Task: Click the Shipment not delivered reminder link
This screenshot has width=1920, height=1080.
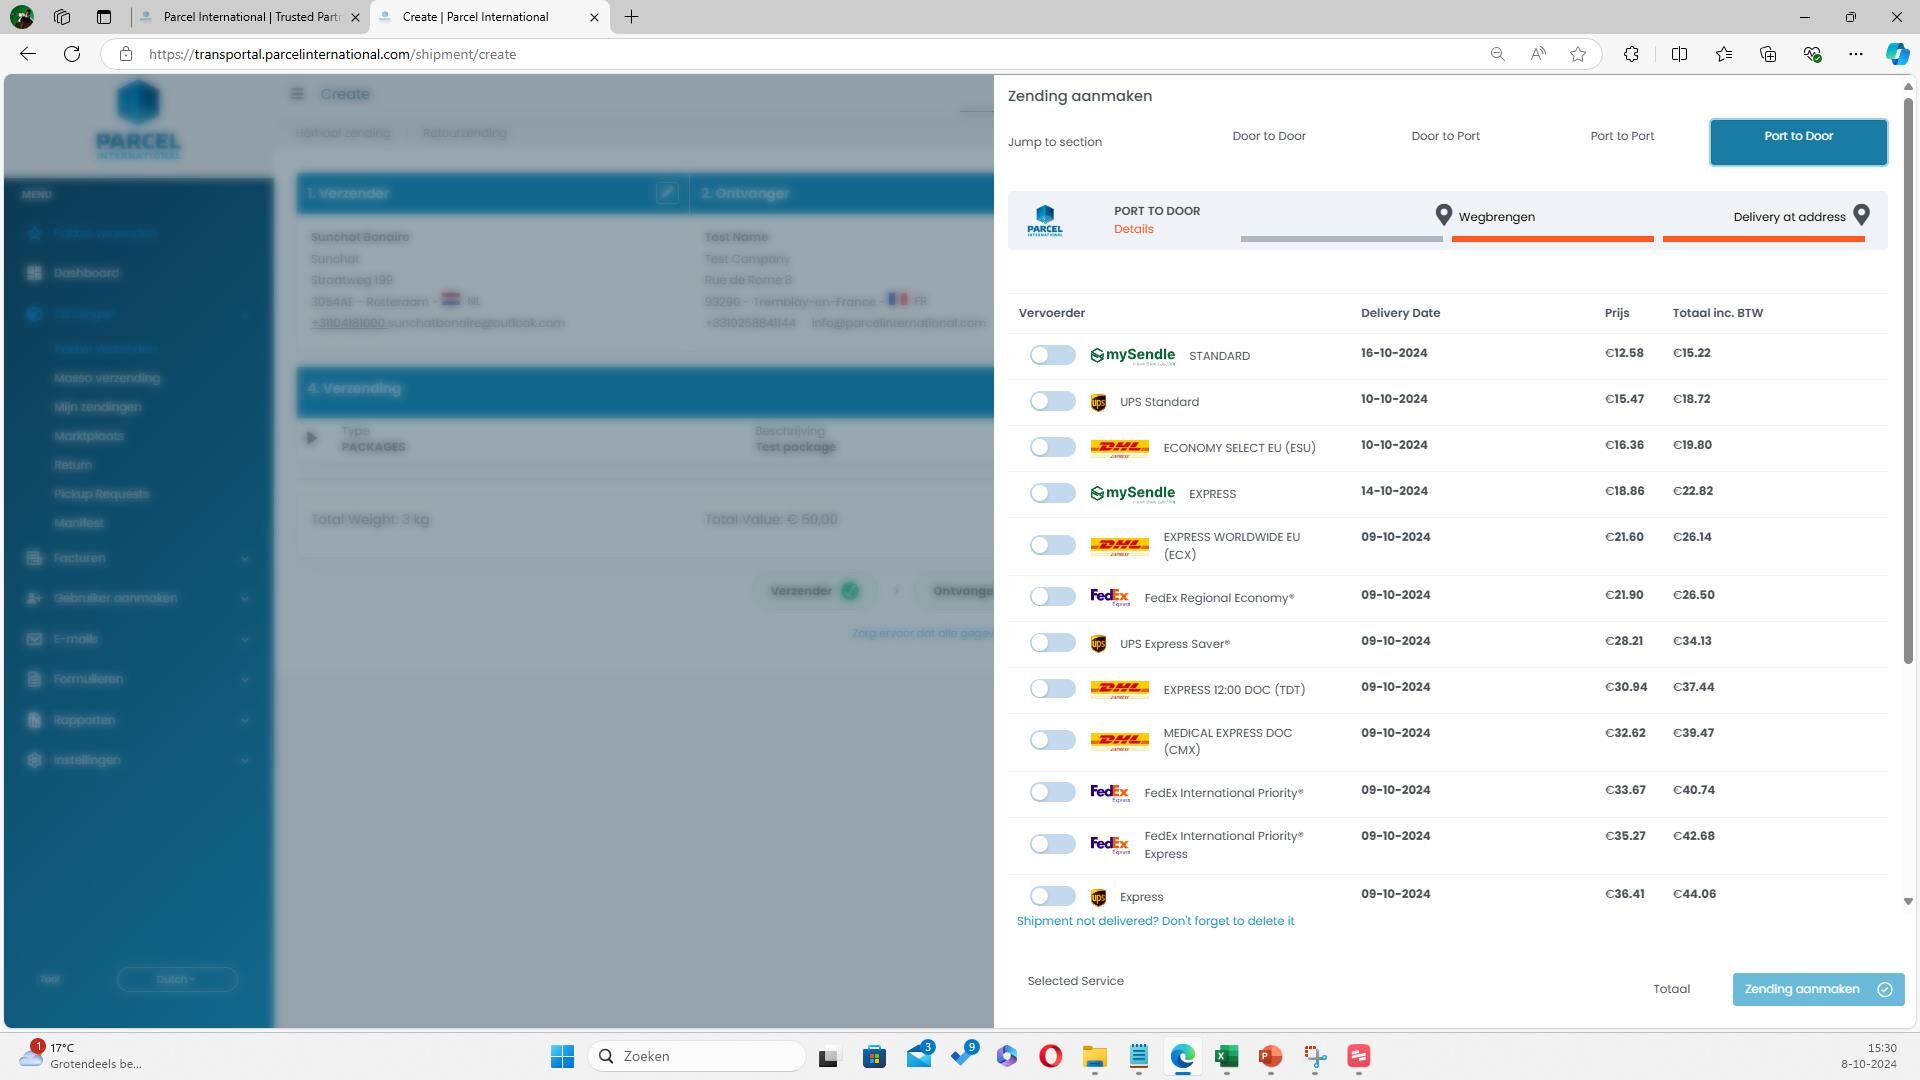Action: pos(1155,921)
